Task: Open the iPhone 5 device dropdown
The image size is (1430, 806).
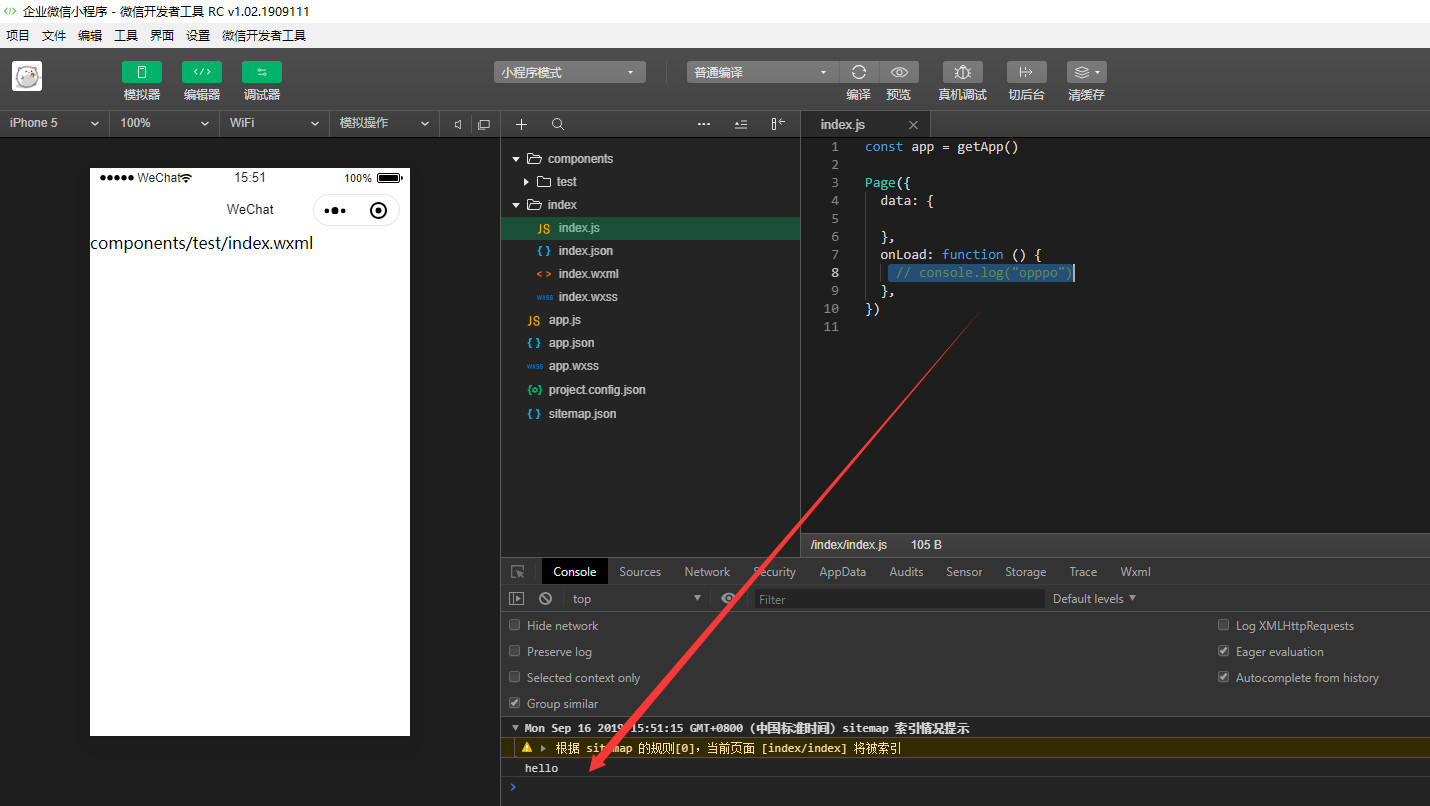Action: (55, 123)
